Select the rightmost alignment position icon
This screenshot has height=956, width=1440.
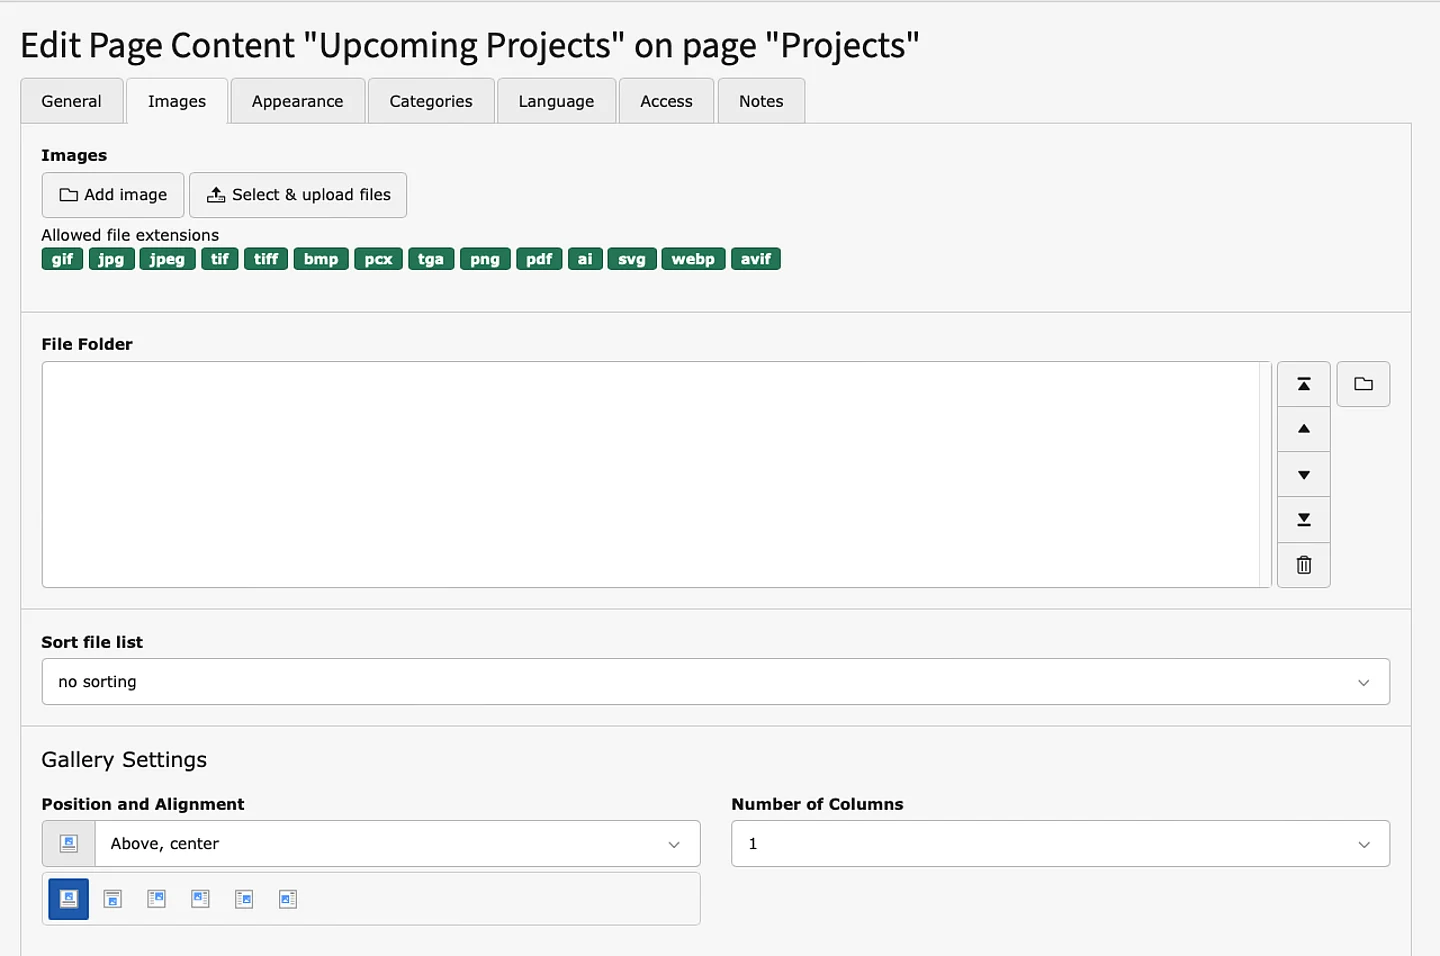coord(288,898)
